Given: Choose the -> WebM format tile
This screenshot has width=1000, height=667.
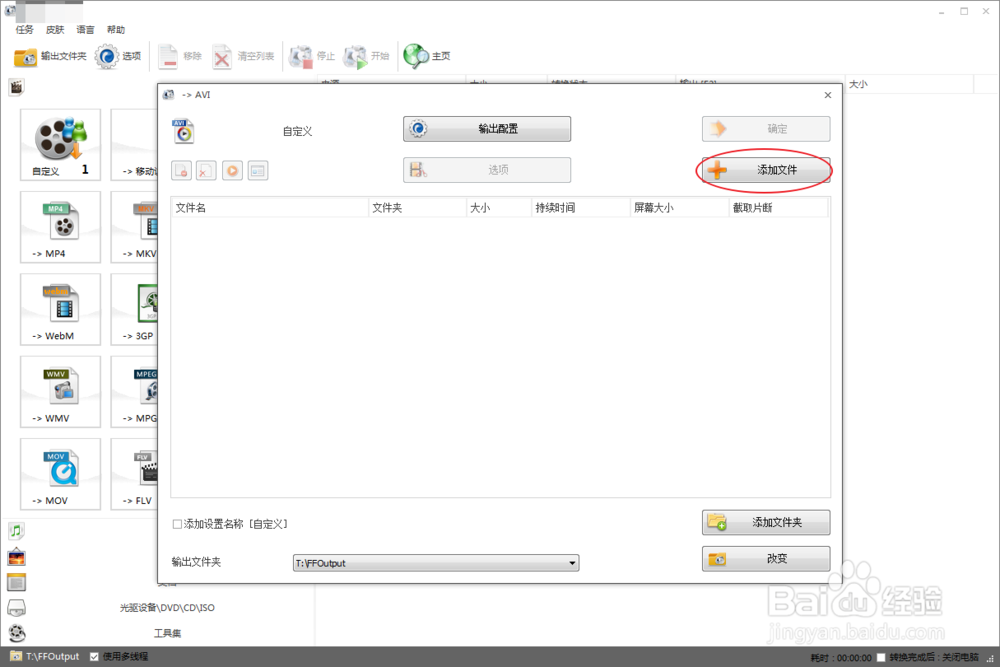Looking at the screenshot, I should pyautogui.click(x=61, y=309).
